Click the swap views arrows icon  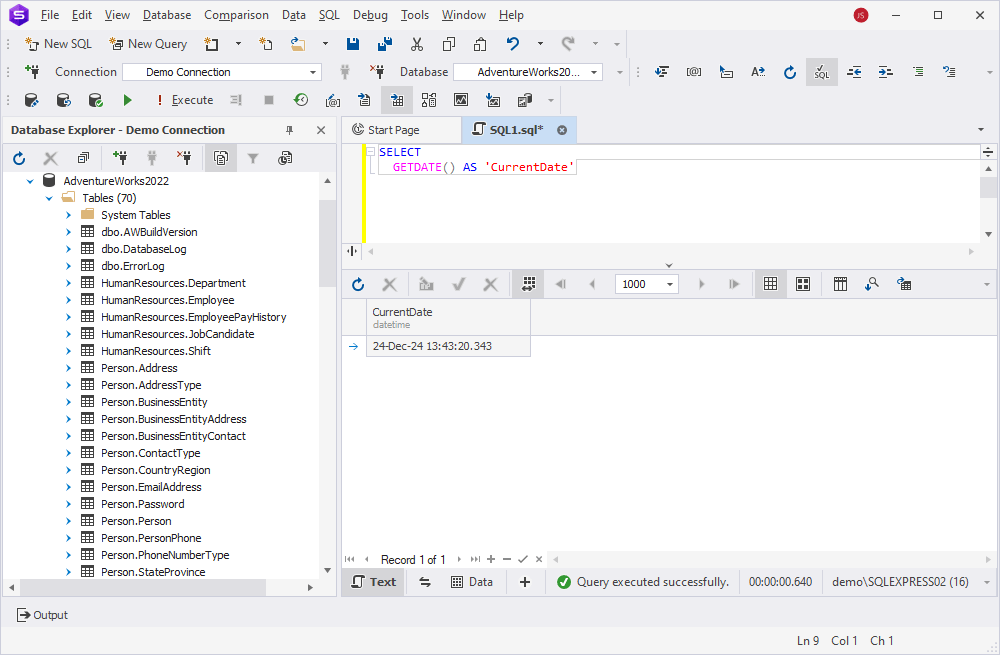425,582
